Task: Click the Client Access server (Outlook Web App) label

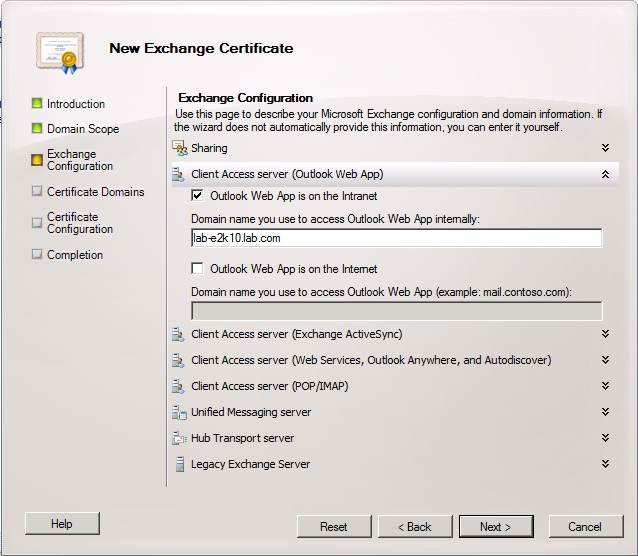Action: pos(287,174)
